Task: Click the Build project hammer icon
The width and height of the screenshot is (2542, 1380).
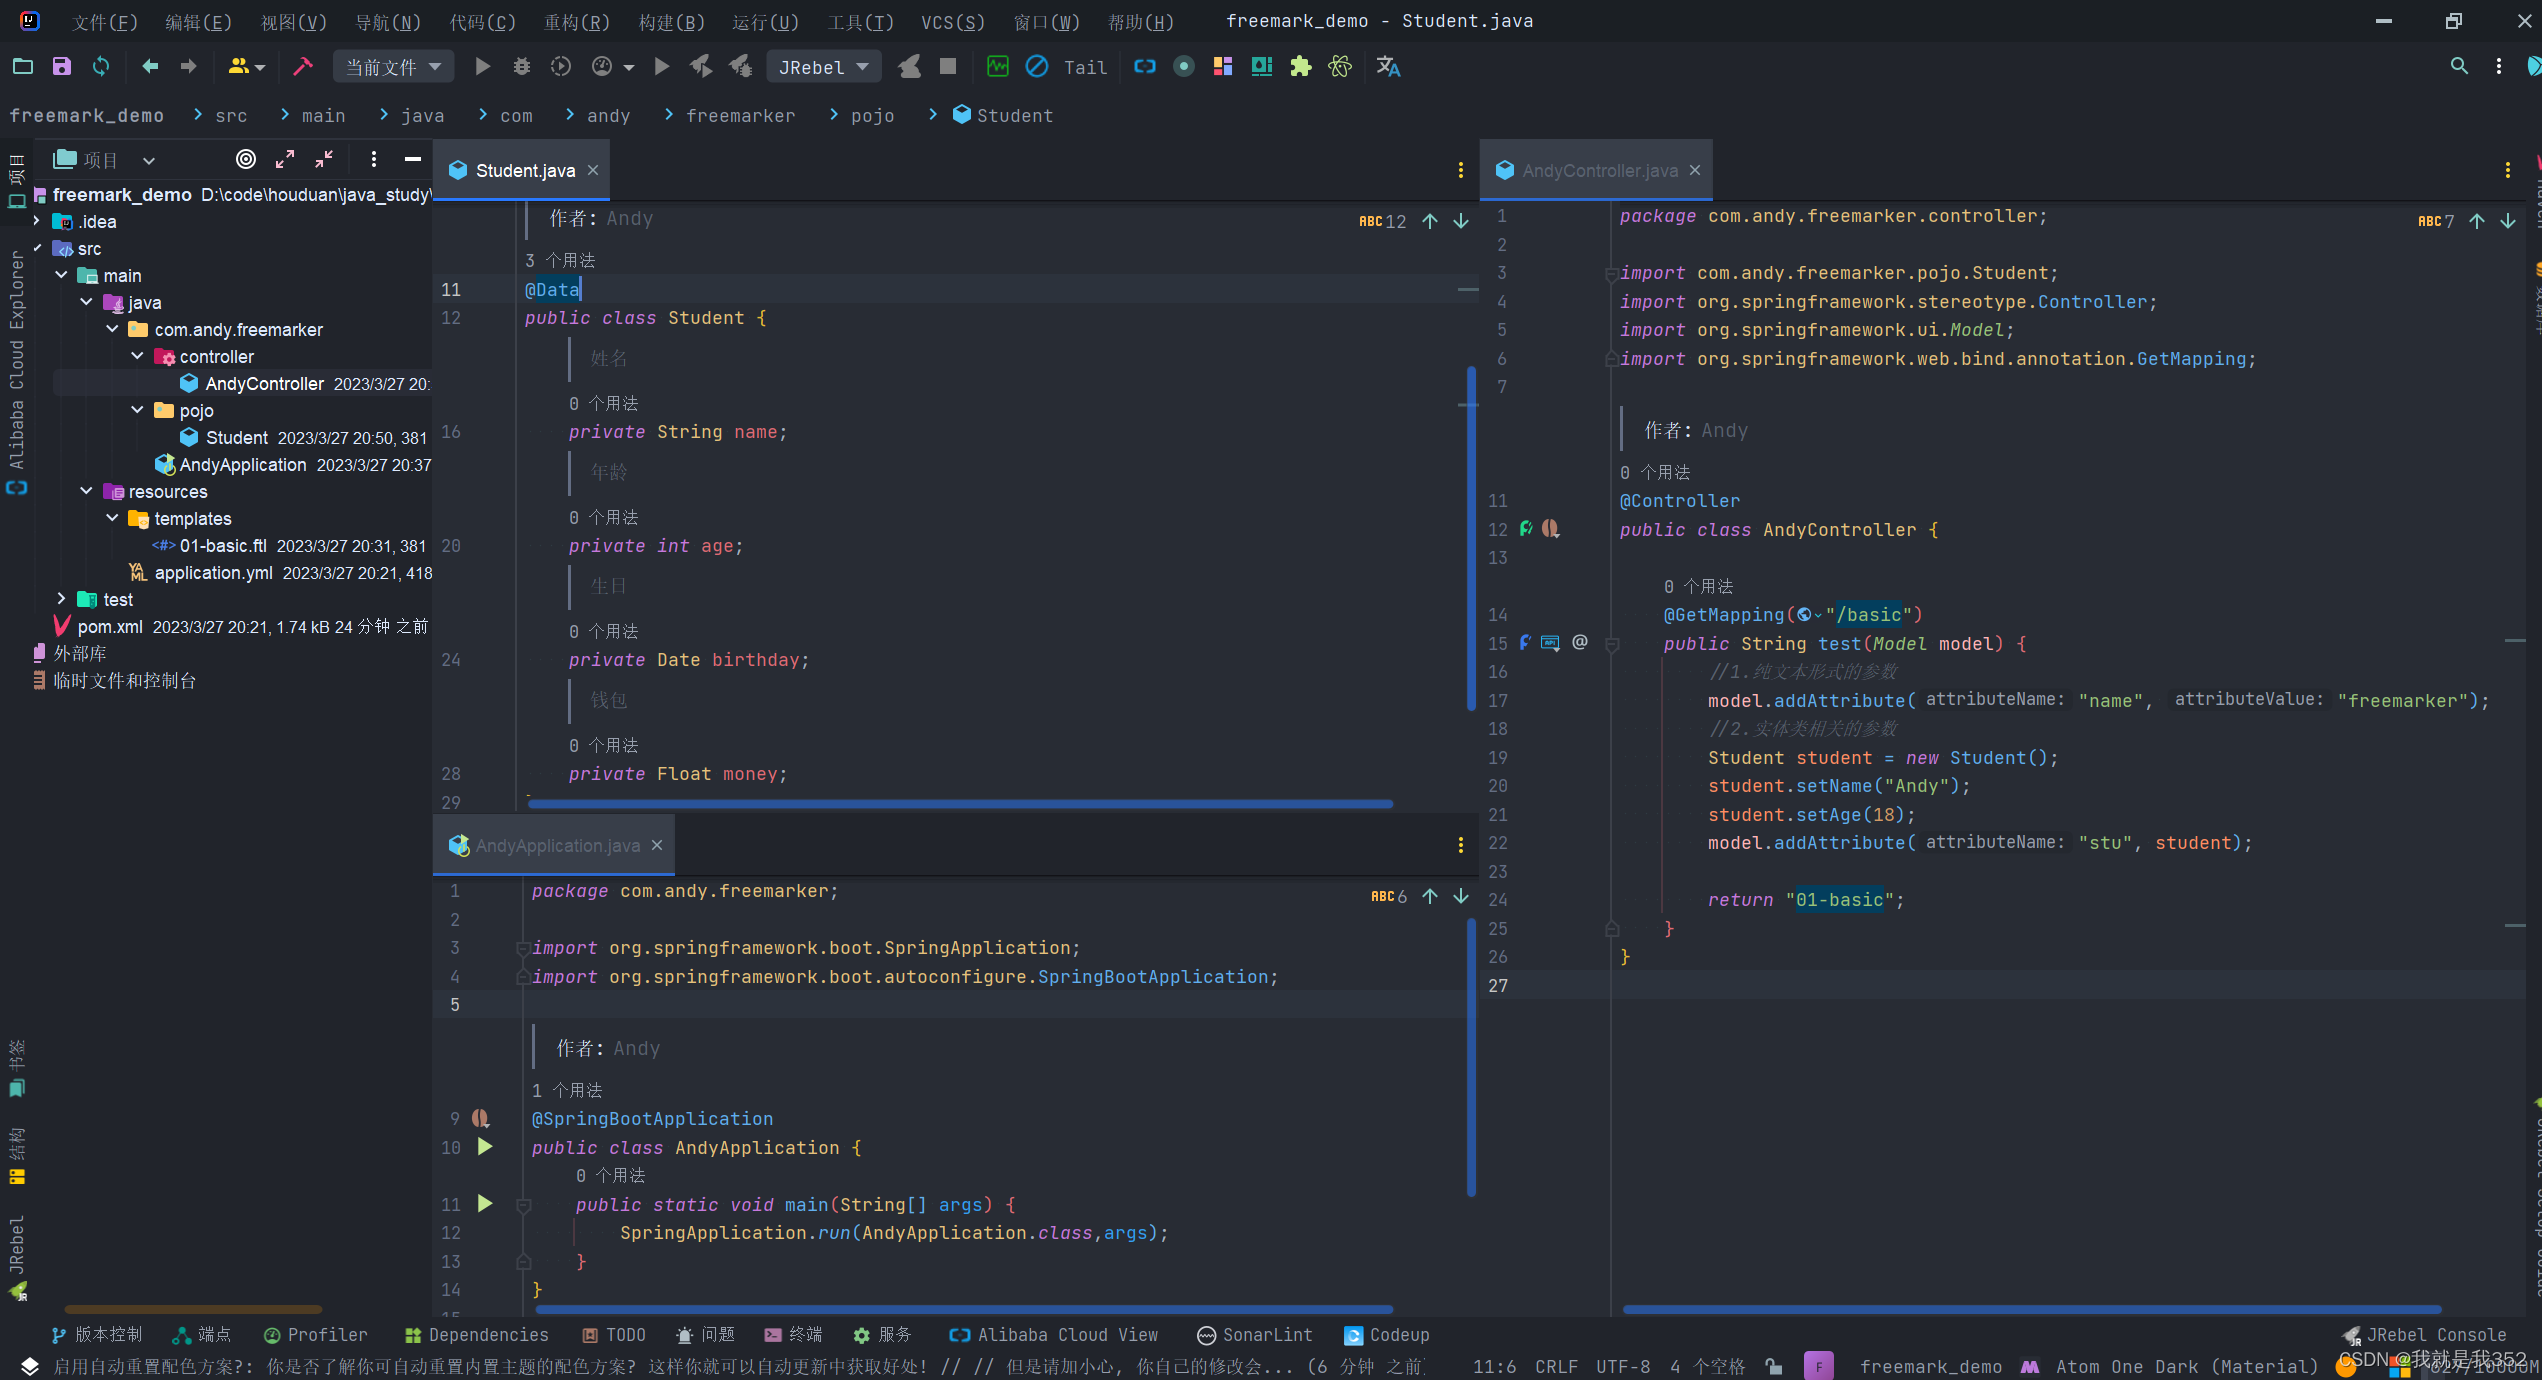Action: 302,66
